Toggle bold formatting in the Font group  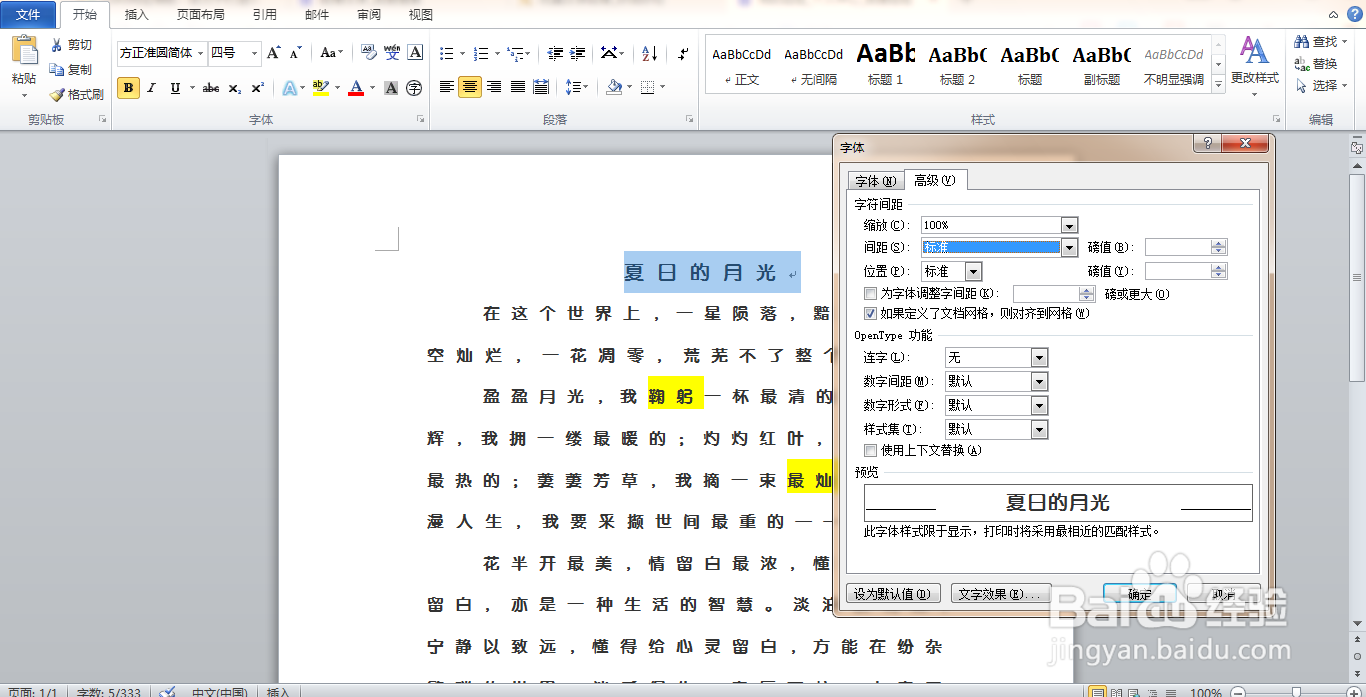[127, 88]
